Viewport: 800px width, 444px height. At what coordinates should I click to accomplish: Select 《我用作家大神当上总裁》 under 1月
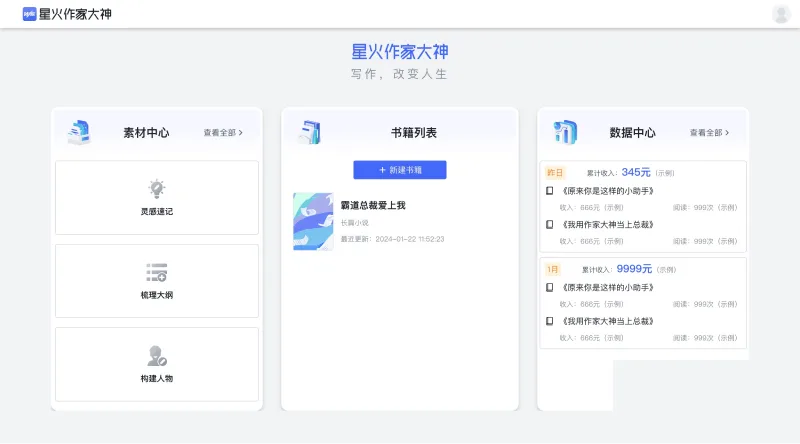point(608,321)
